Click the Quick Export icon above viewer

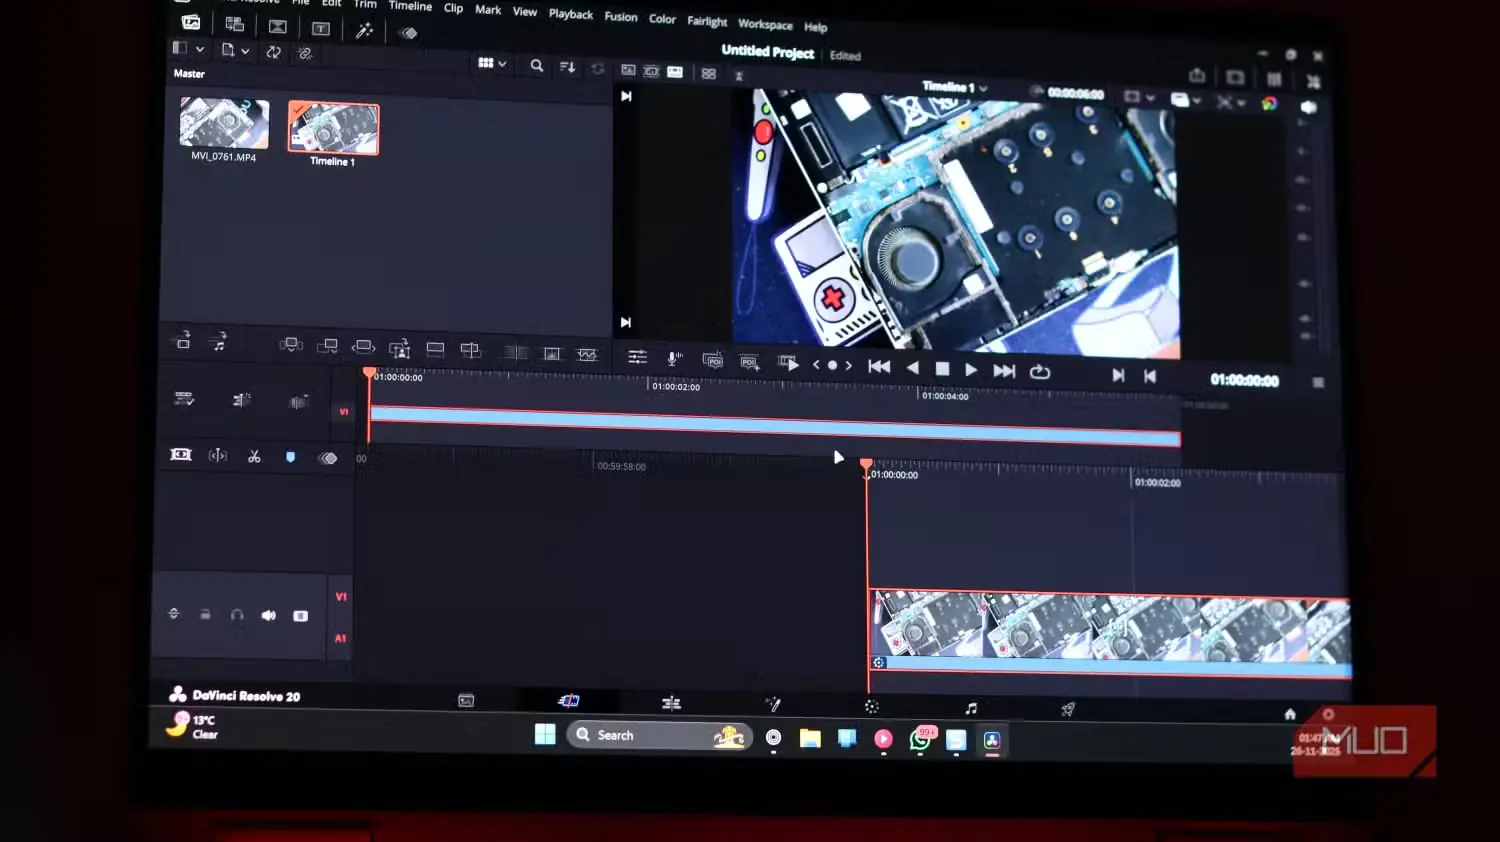pos(1197,76)
